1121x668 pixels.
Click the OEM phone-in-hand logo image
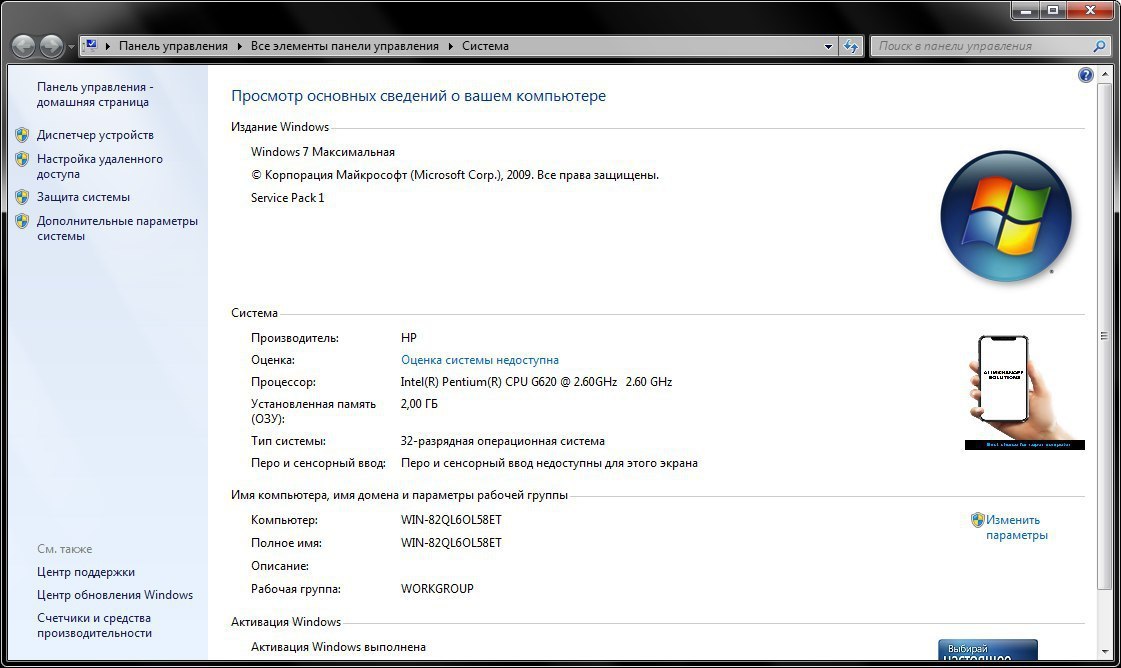1024,393
